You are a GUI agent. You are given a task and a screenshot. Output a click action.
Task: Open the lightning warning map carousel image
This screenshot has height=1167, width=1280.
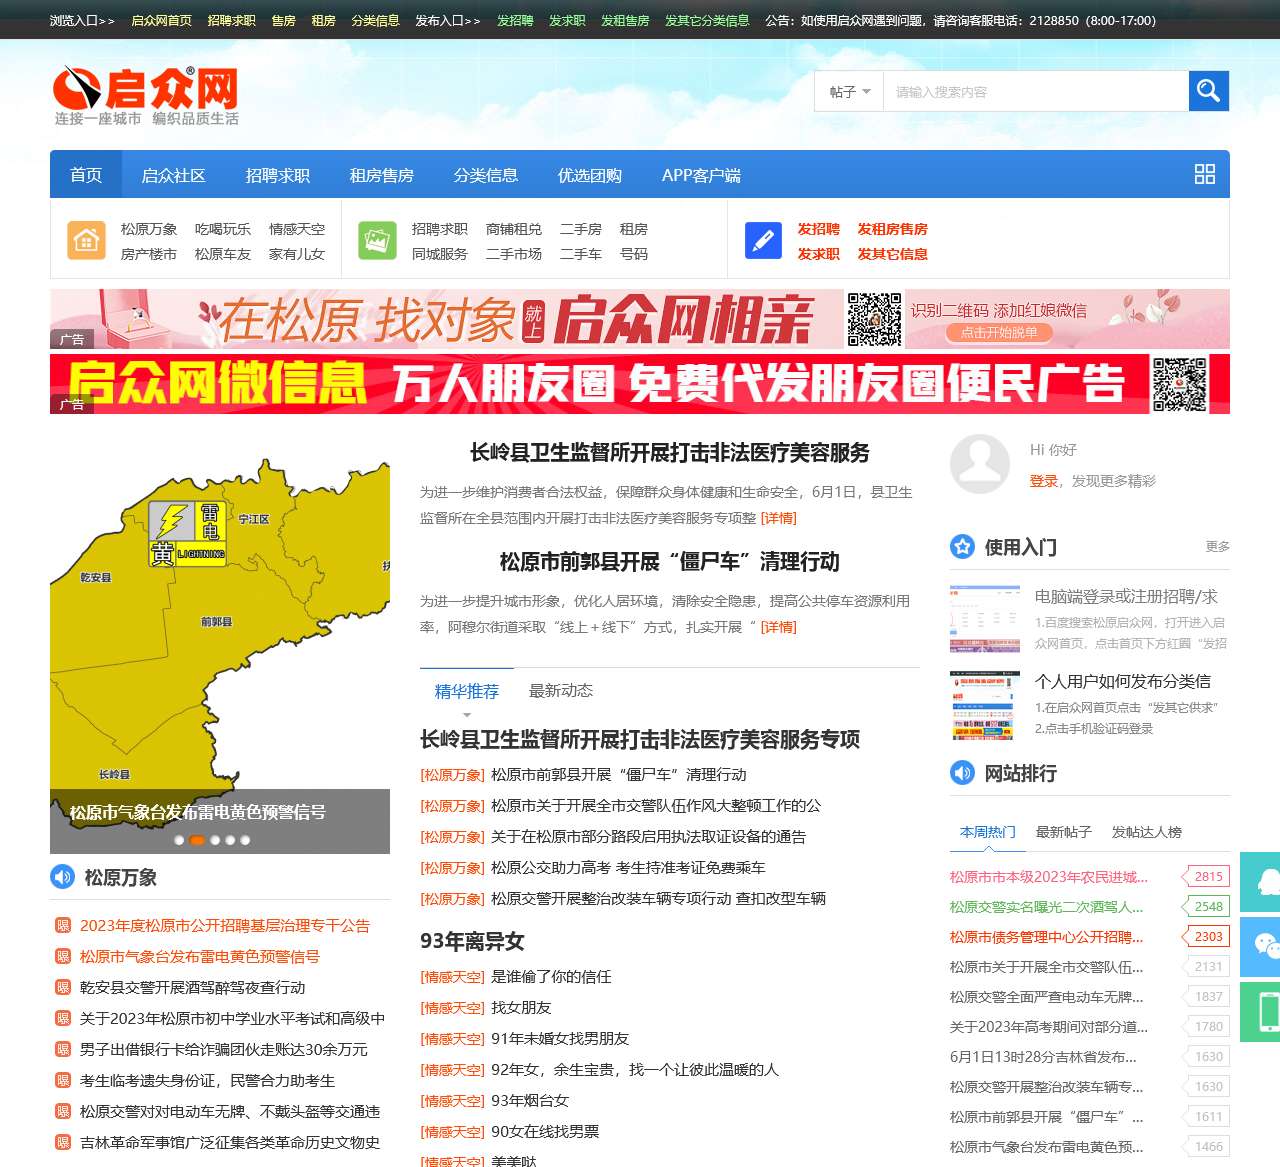(220, 644)
